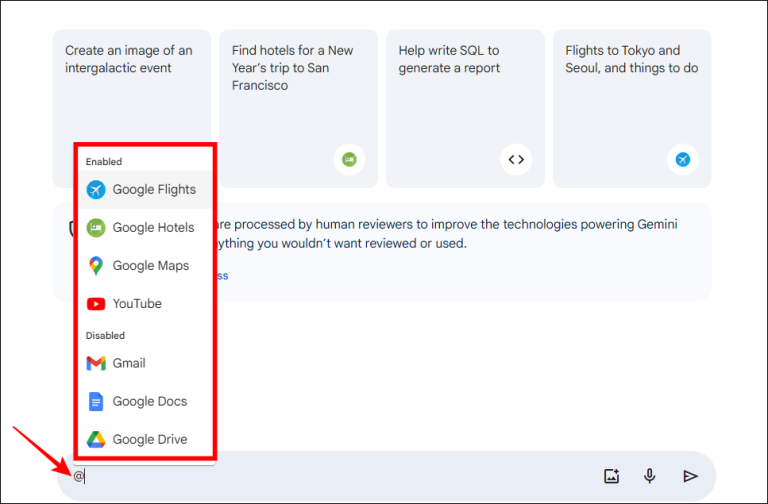
Task: Choose the Google Docs disabled extension
Action: [145, 402]
